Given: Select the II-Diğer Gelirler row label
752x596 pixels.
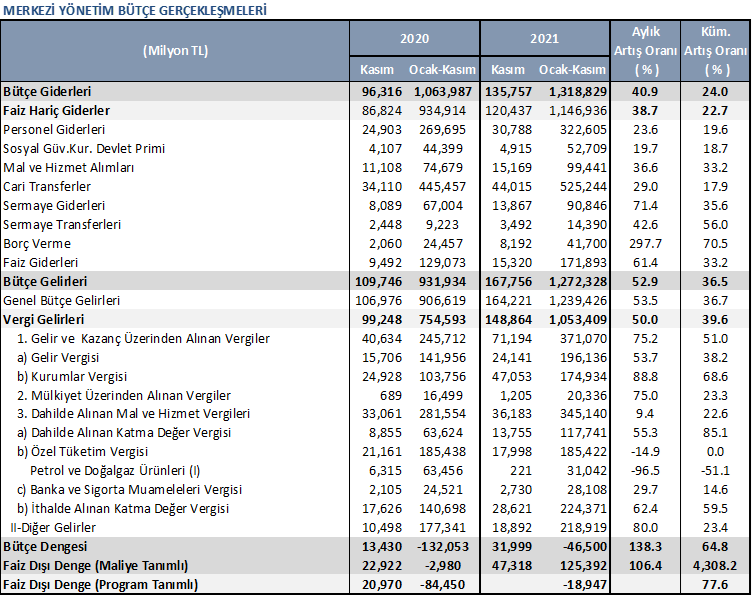Looking at the screenshot, I should click(x=53, y=528).
